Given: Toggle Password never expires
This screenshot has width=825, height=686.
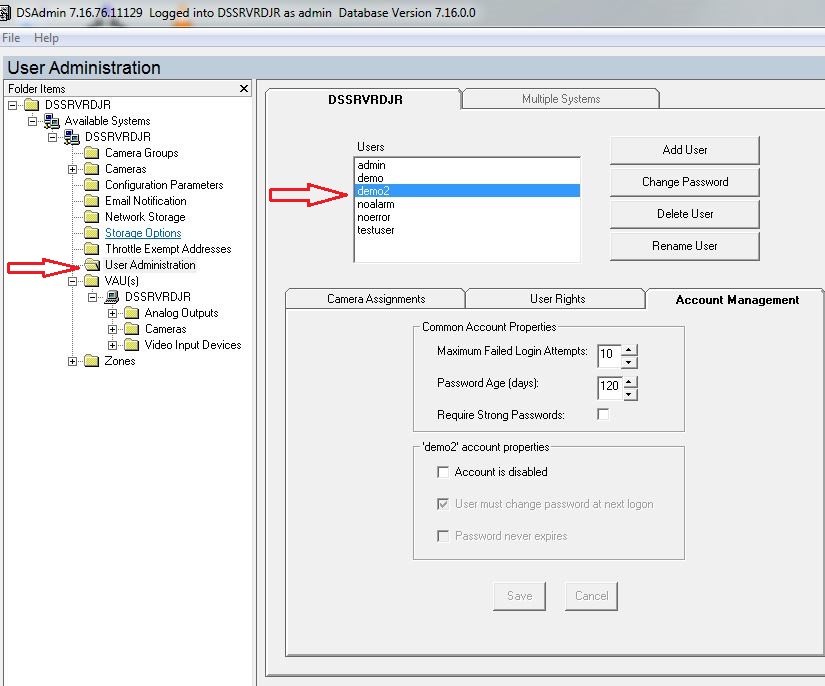Looking at the screenshot, I should coord(443,535).
